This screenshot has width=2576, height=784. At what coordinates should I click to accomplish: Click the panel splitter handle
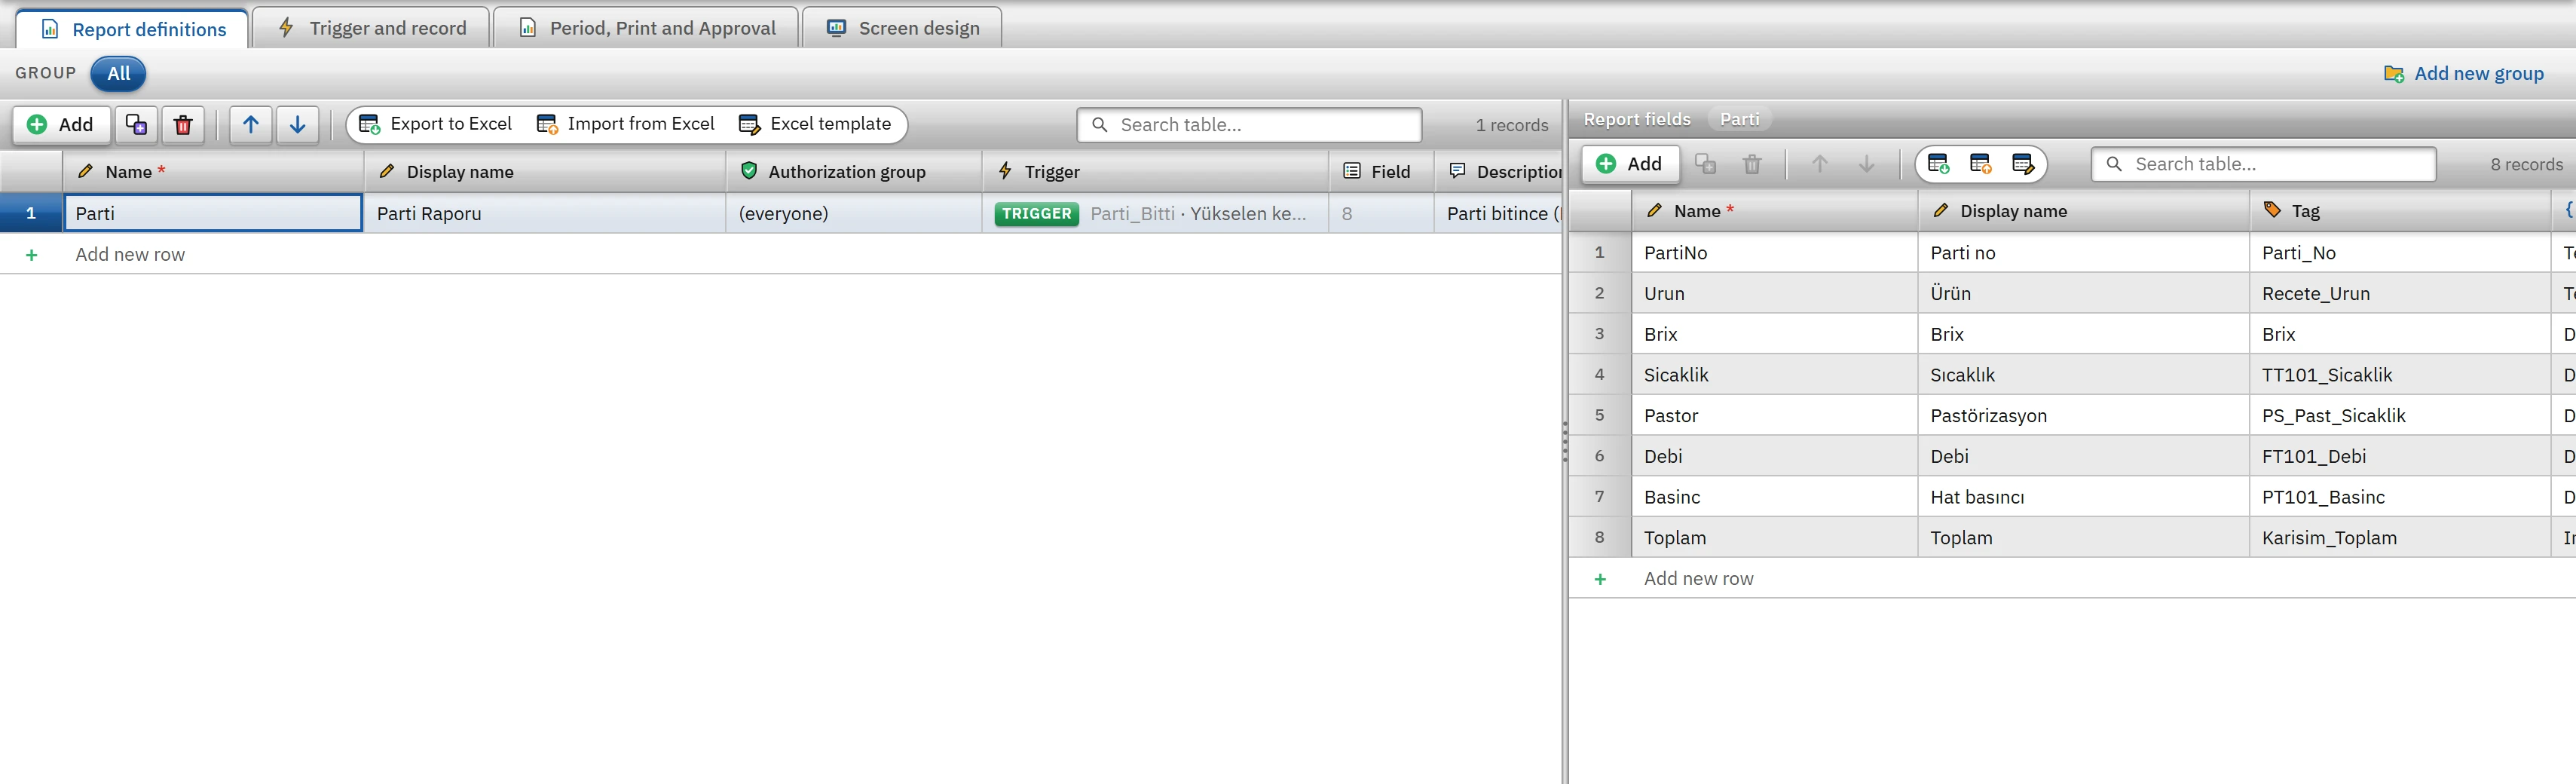click(x=1565, y=441)
